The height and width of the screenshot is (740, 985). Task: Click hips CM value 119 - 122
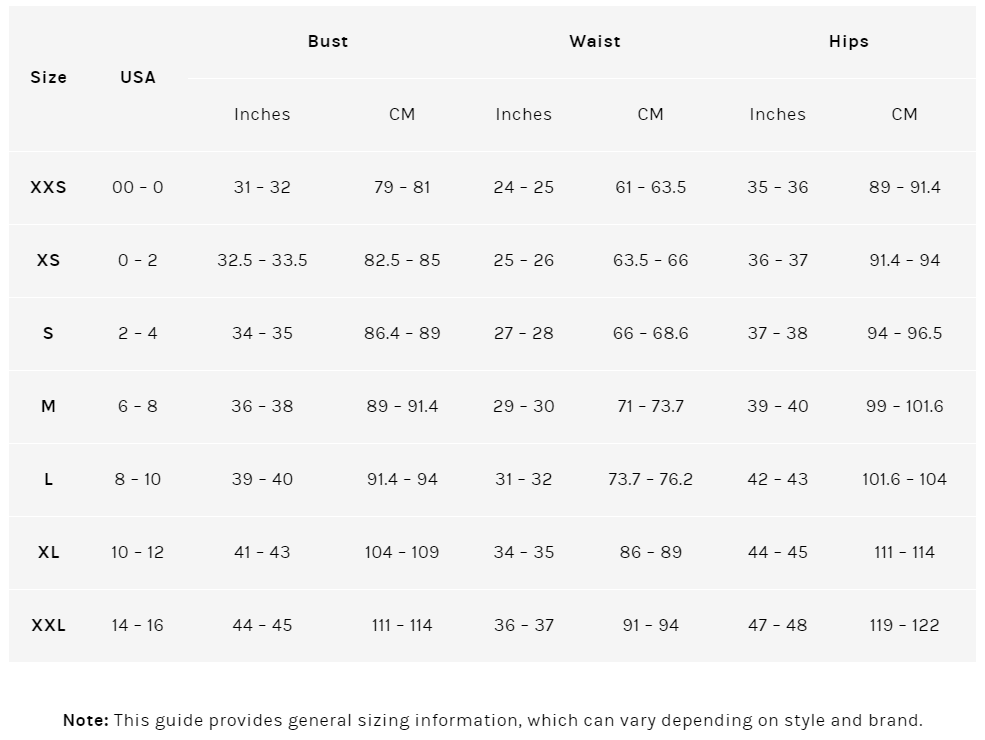pyautogui.click(x=904, y=625)
